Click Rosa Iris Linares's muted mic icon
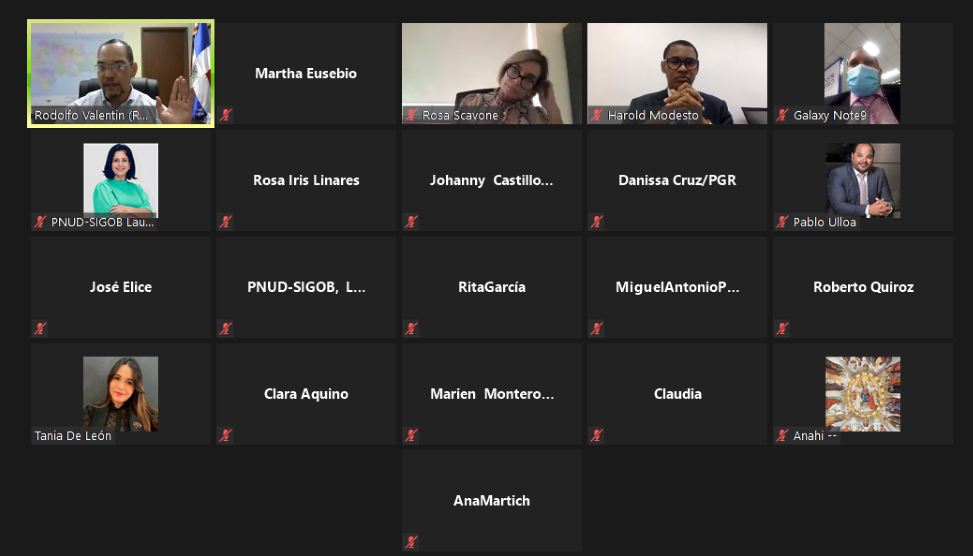973x556 pixels. pos(226,222)
